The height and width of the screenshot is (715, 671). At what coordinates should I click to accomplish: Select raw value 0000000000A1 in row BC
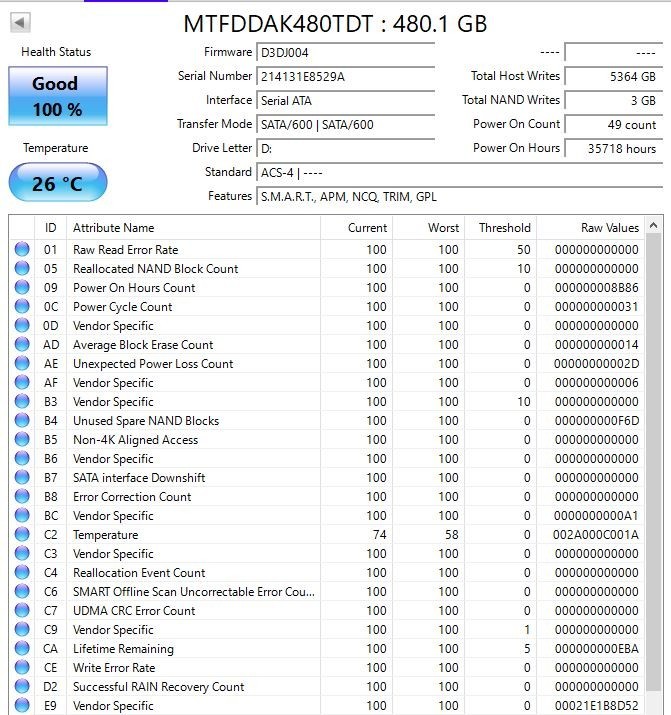[596, 515]
